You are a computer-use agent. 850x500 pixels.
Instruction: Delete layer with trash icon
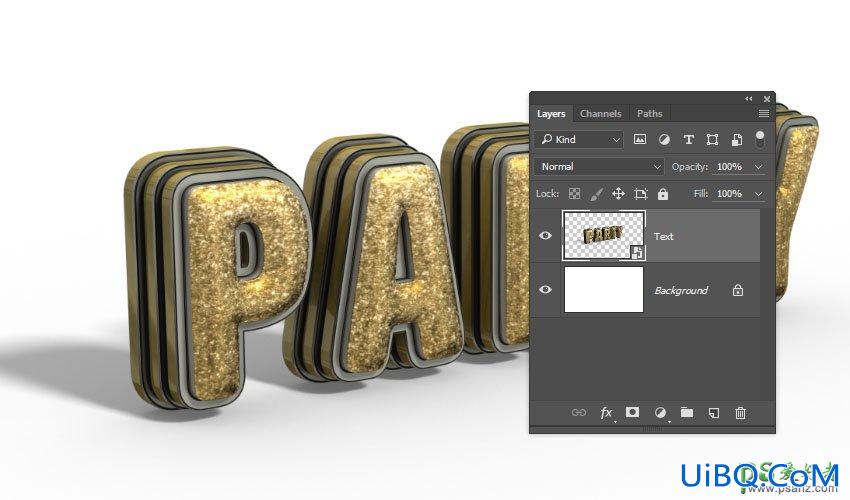click(740, 413)
